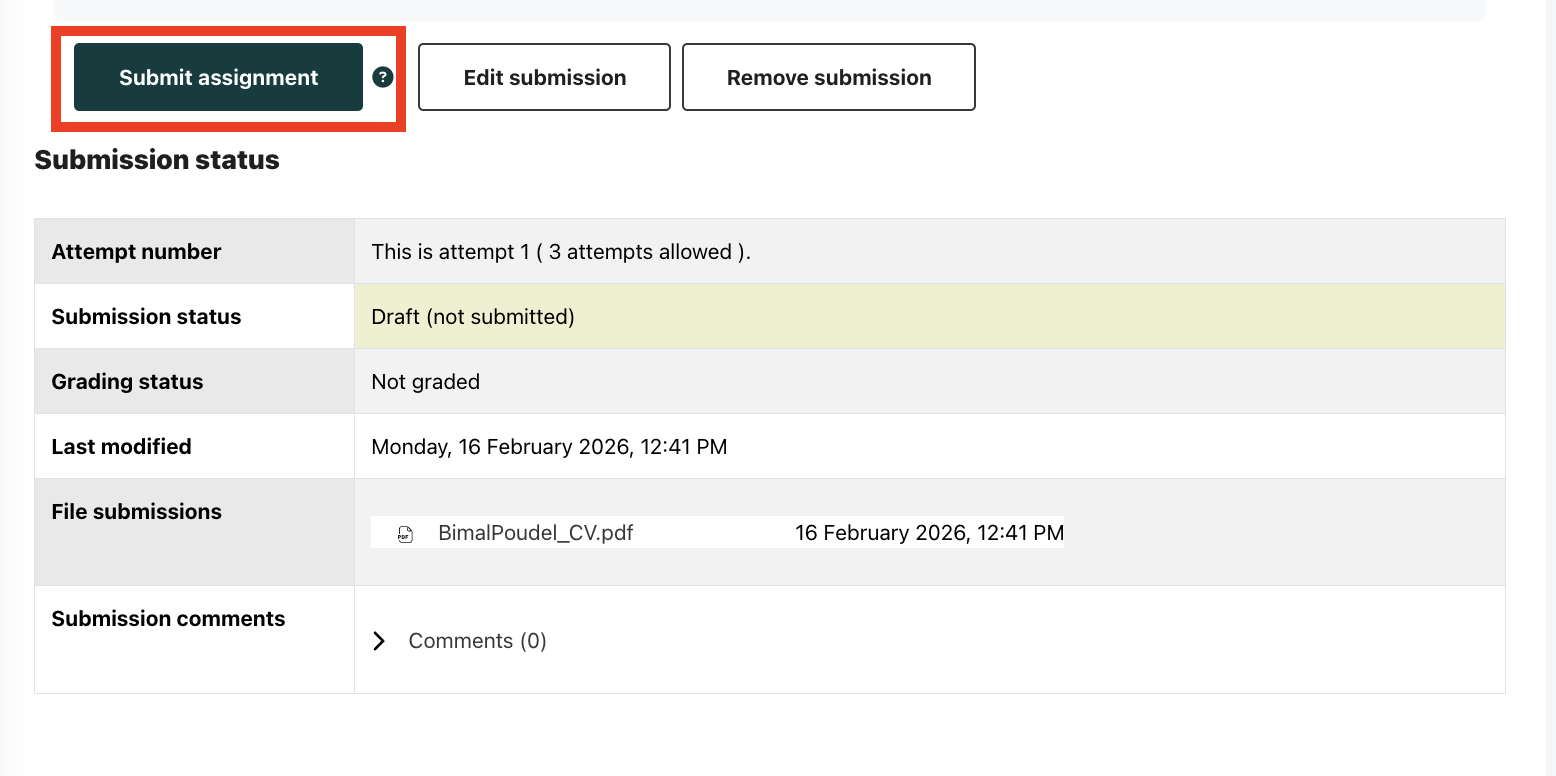The height and width of the screenshot is (776, 1556).
Task: Click the Submit assignment button
Action: [218, 77]
